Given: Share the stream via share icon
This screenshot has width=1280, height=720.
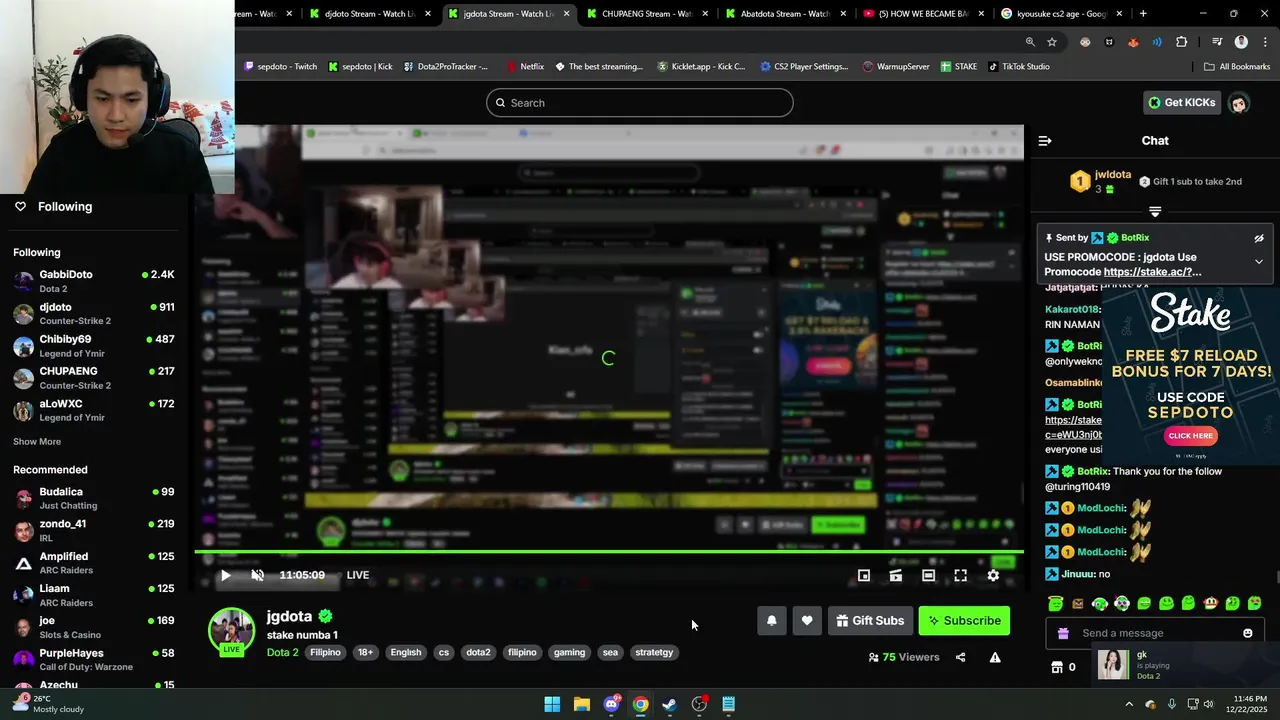Looking at the screenshot, I should tap(960, 657).
